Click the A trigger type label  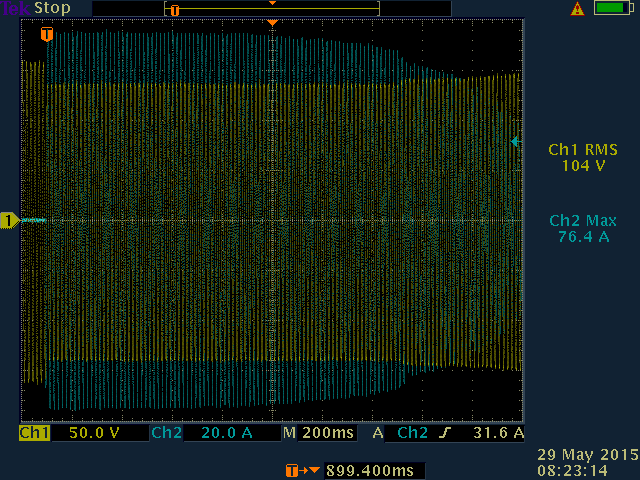point(378,433)
